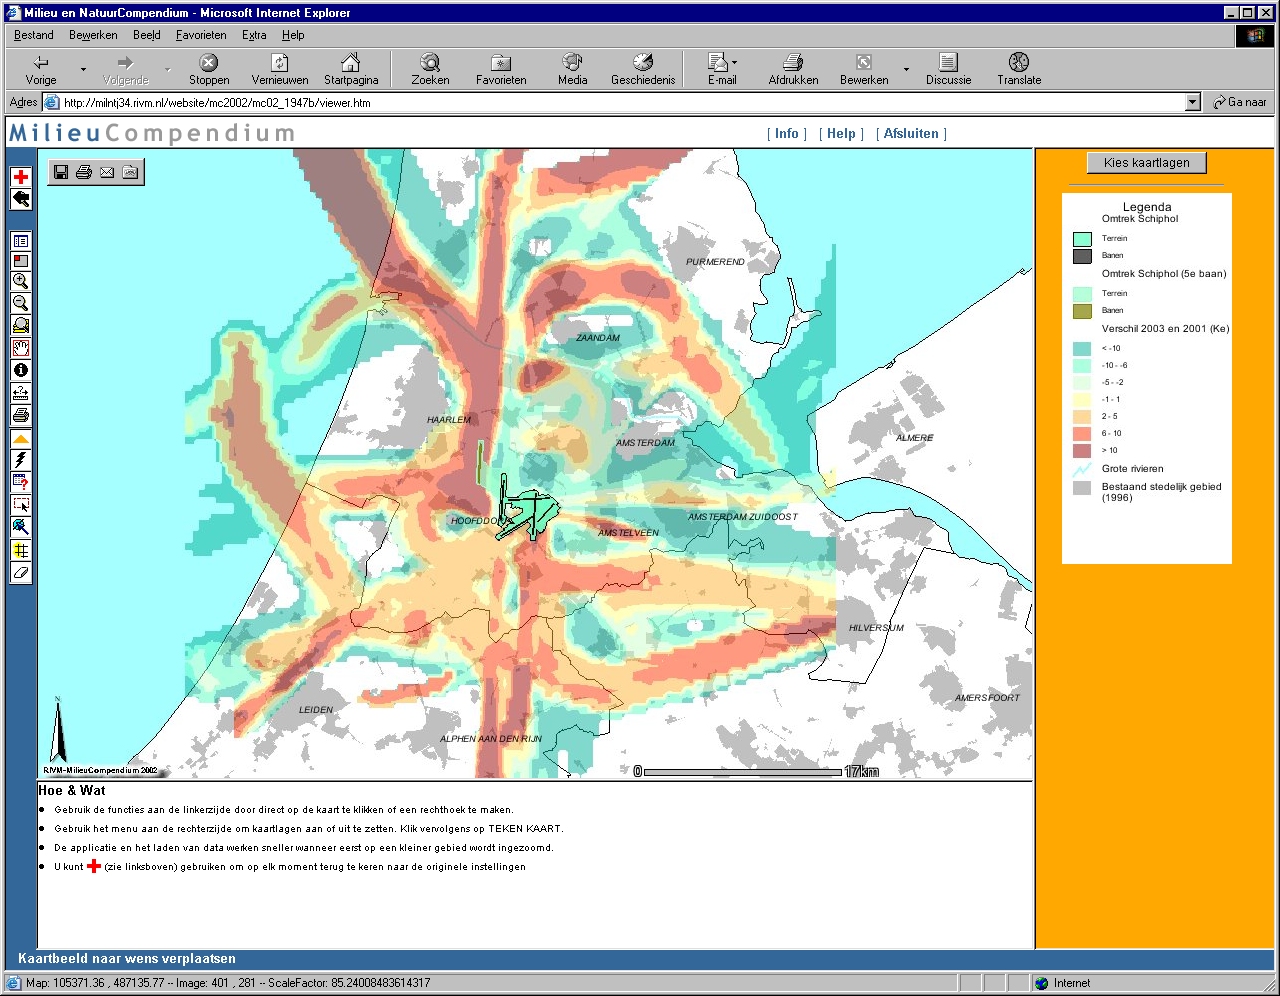The width and height of the screenshot is (1280, 996).
Task: Open the Afsluiten link
Action: pyautogui.click(x=911, y=134)
